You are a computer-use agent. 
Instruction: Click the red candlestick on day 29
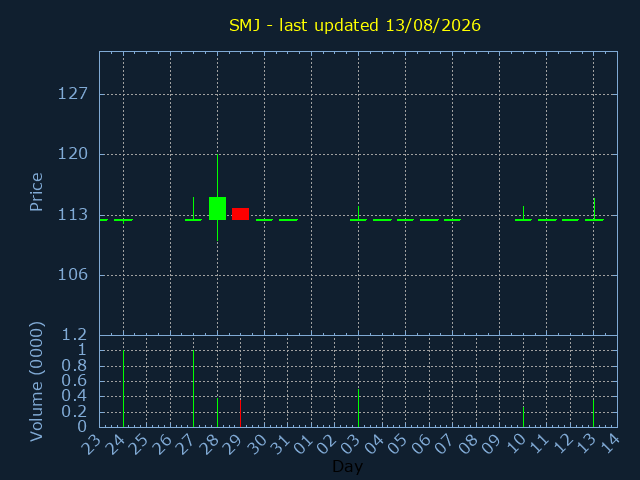(240, 214)
